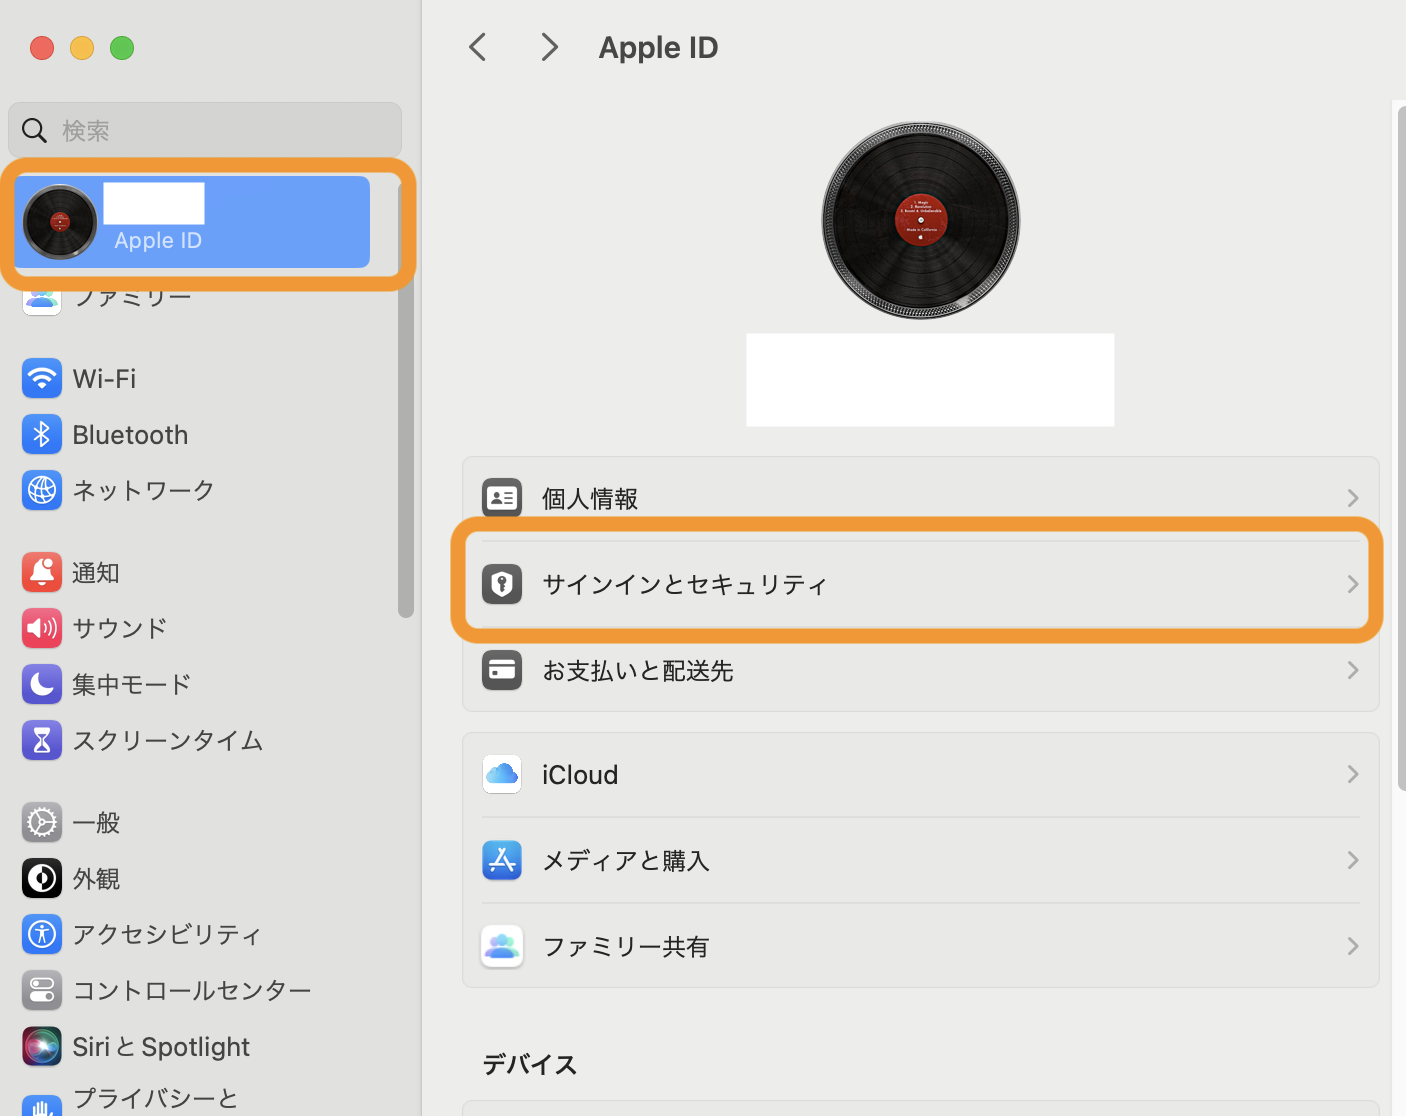Expand お支払いと配送先 row chevron
Viewport: 1406px width, 1116px height.
click(x=1352, y=670)
